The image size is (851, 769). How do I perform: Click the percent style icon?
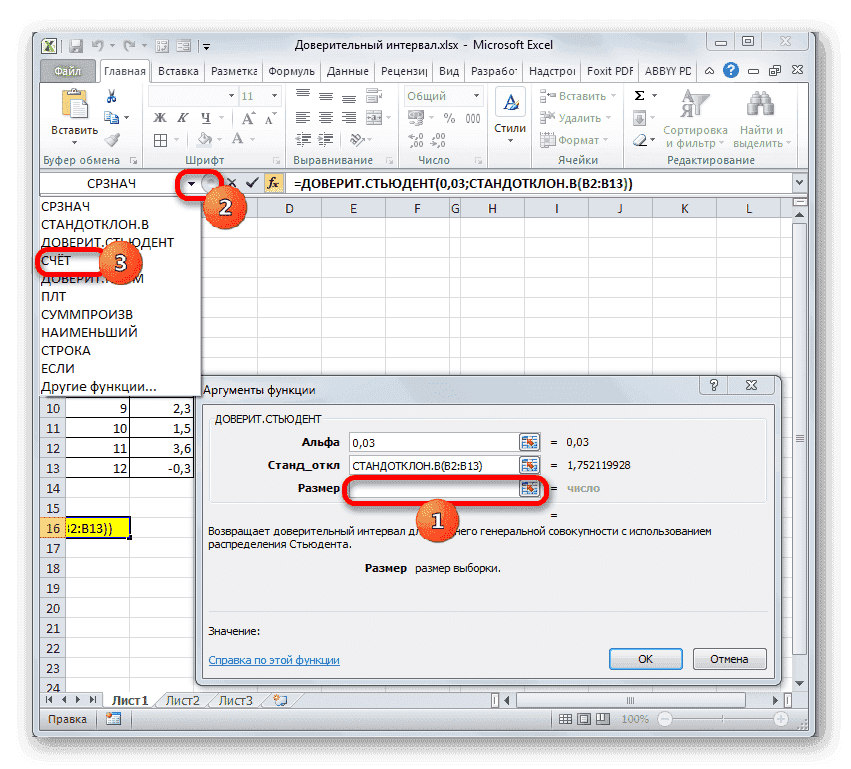pos(448,118)
